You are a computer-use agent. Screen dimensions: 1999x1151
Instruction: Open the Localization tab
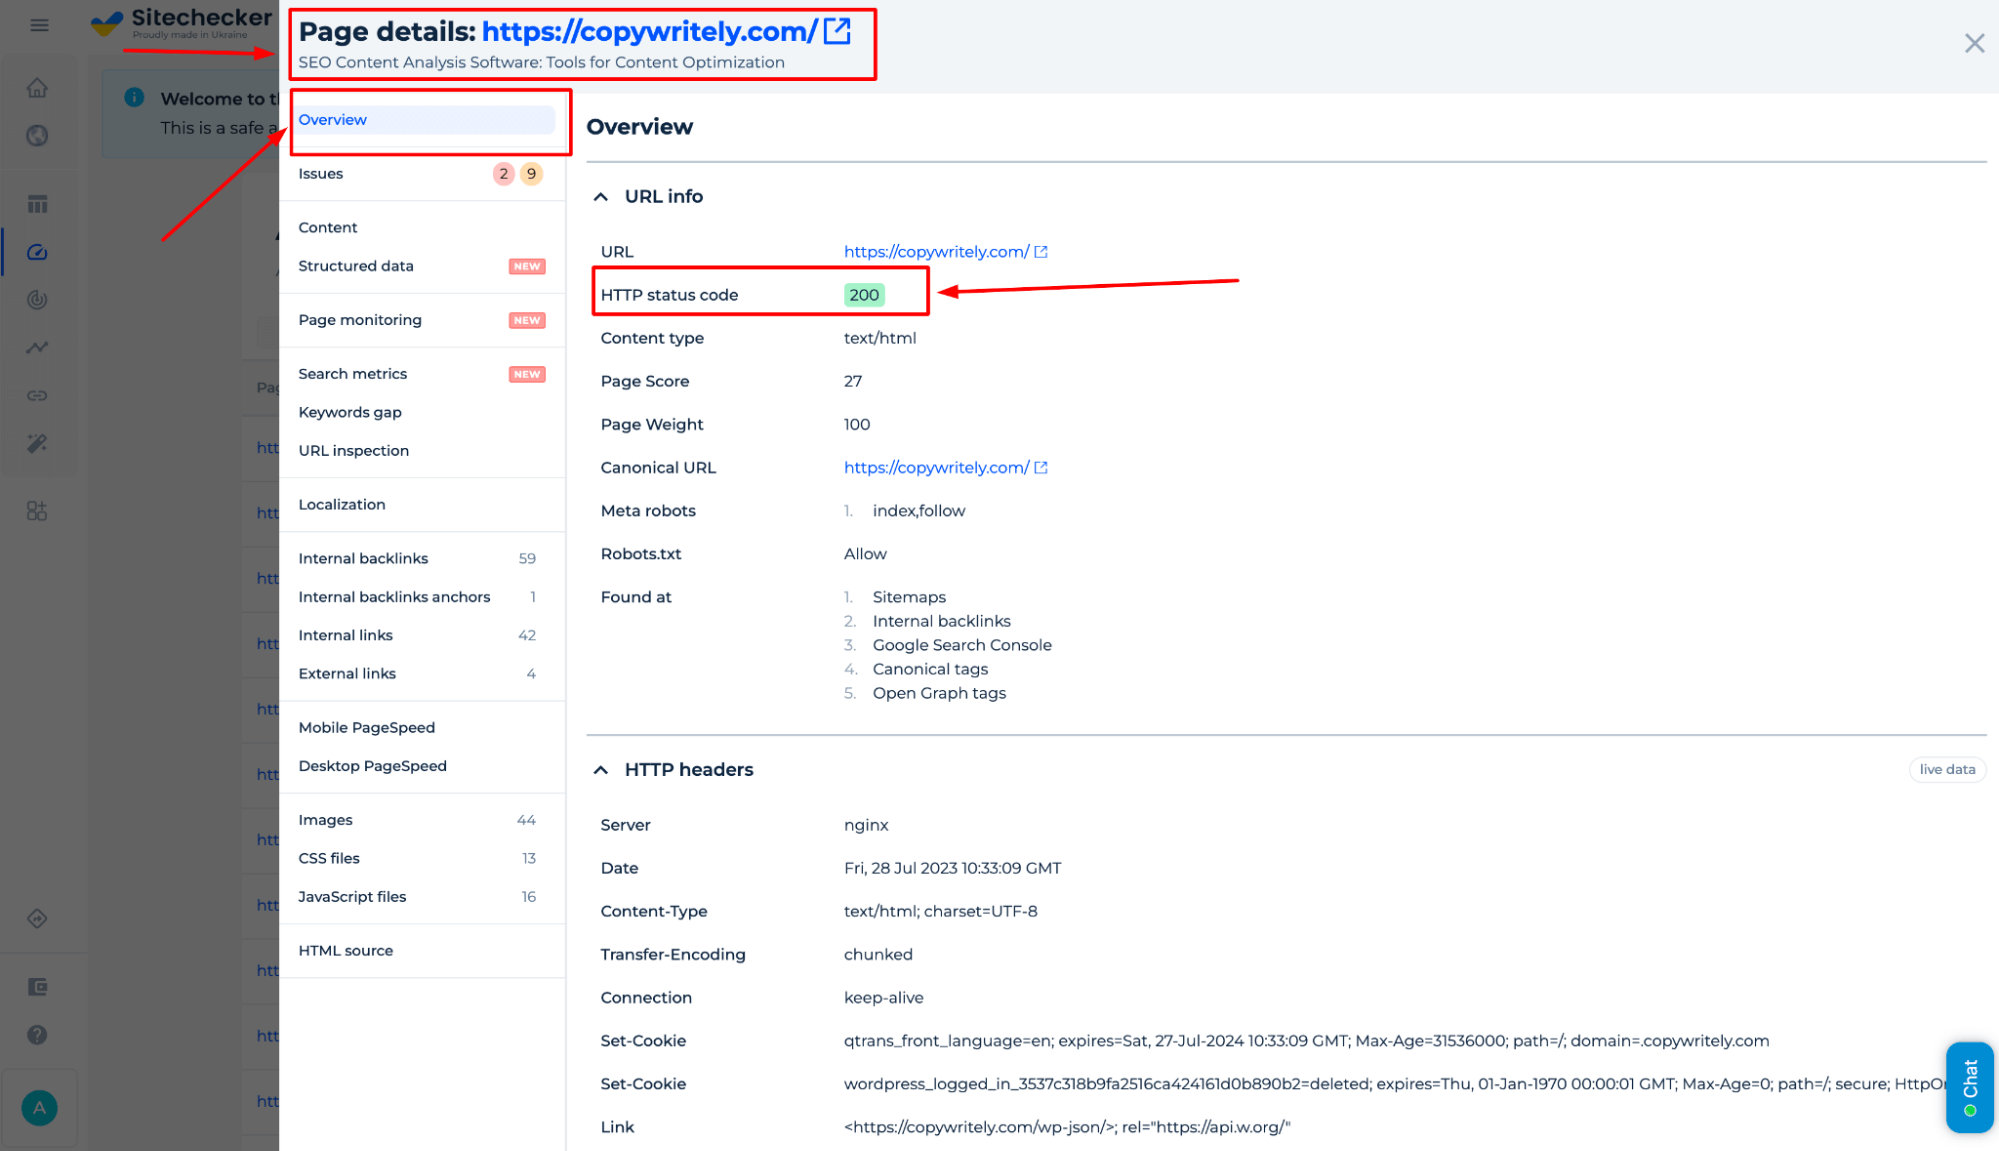click(x=423, y=505)
